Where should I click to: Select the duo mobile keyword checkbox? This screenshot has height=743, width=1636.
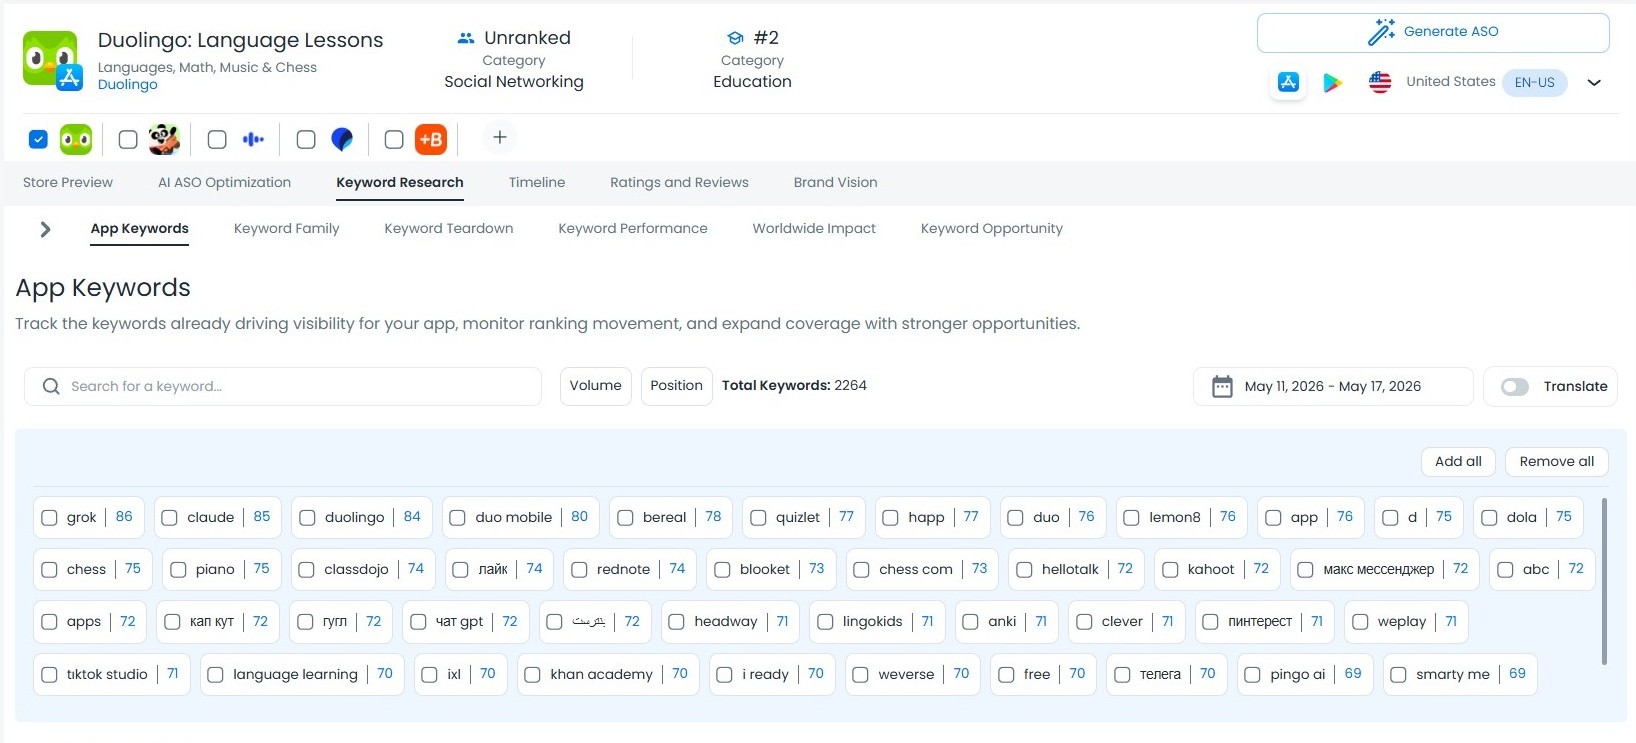click(457, 517)
